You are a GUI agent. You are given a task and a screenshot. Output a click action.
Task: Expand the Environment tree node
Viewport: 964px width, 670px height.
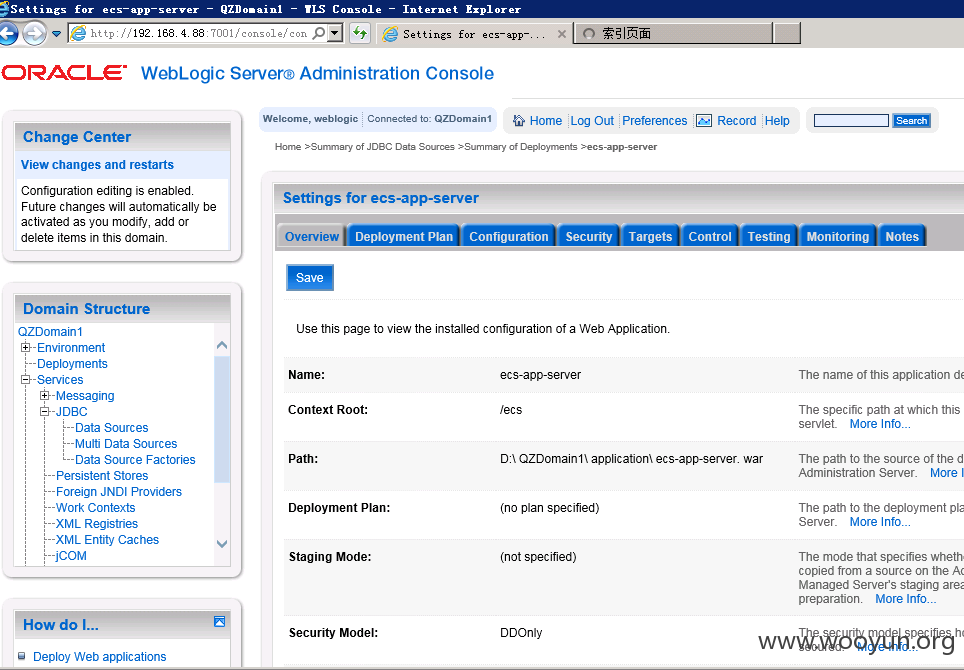click(25, 347)
